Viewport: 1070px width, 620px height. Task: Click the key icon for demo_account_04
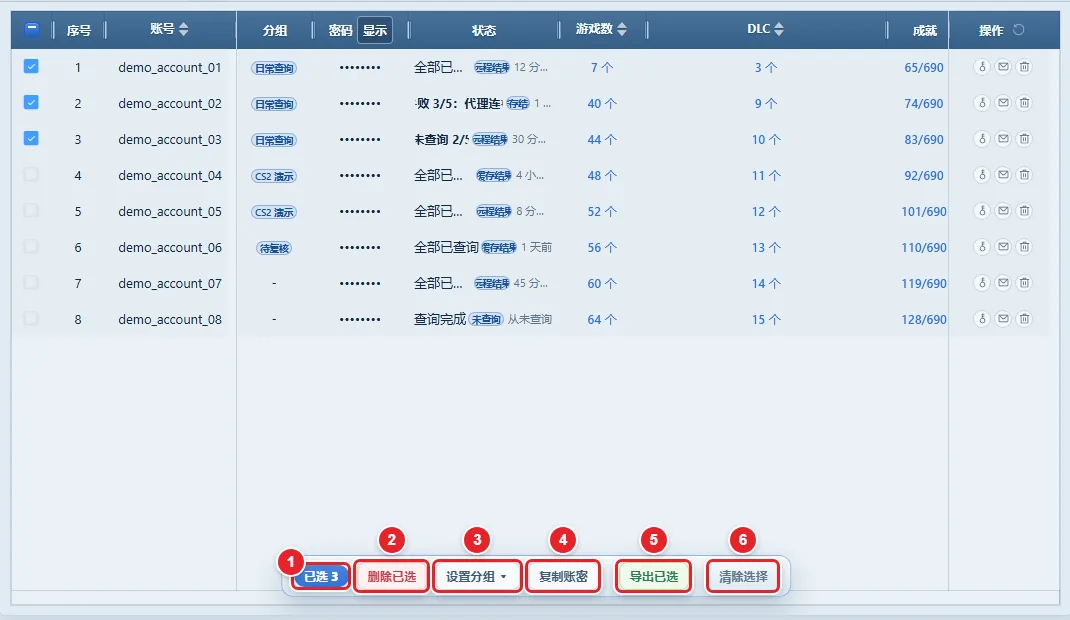[982, 175]
